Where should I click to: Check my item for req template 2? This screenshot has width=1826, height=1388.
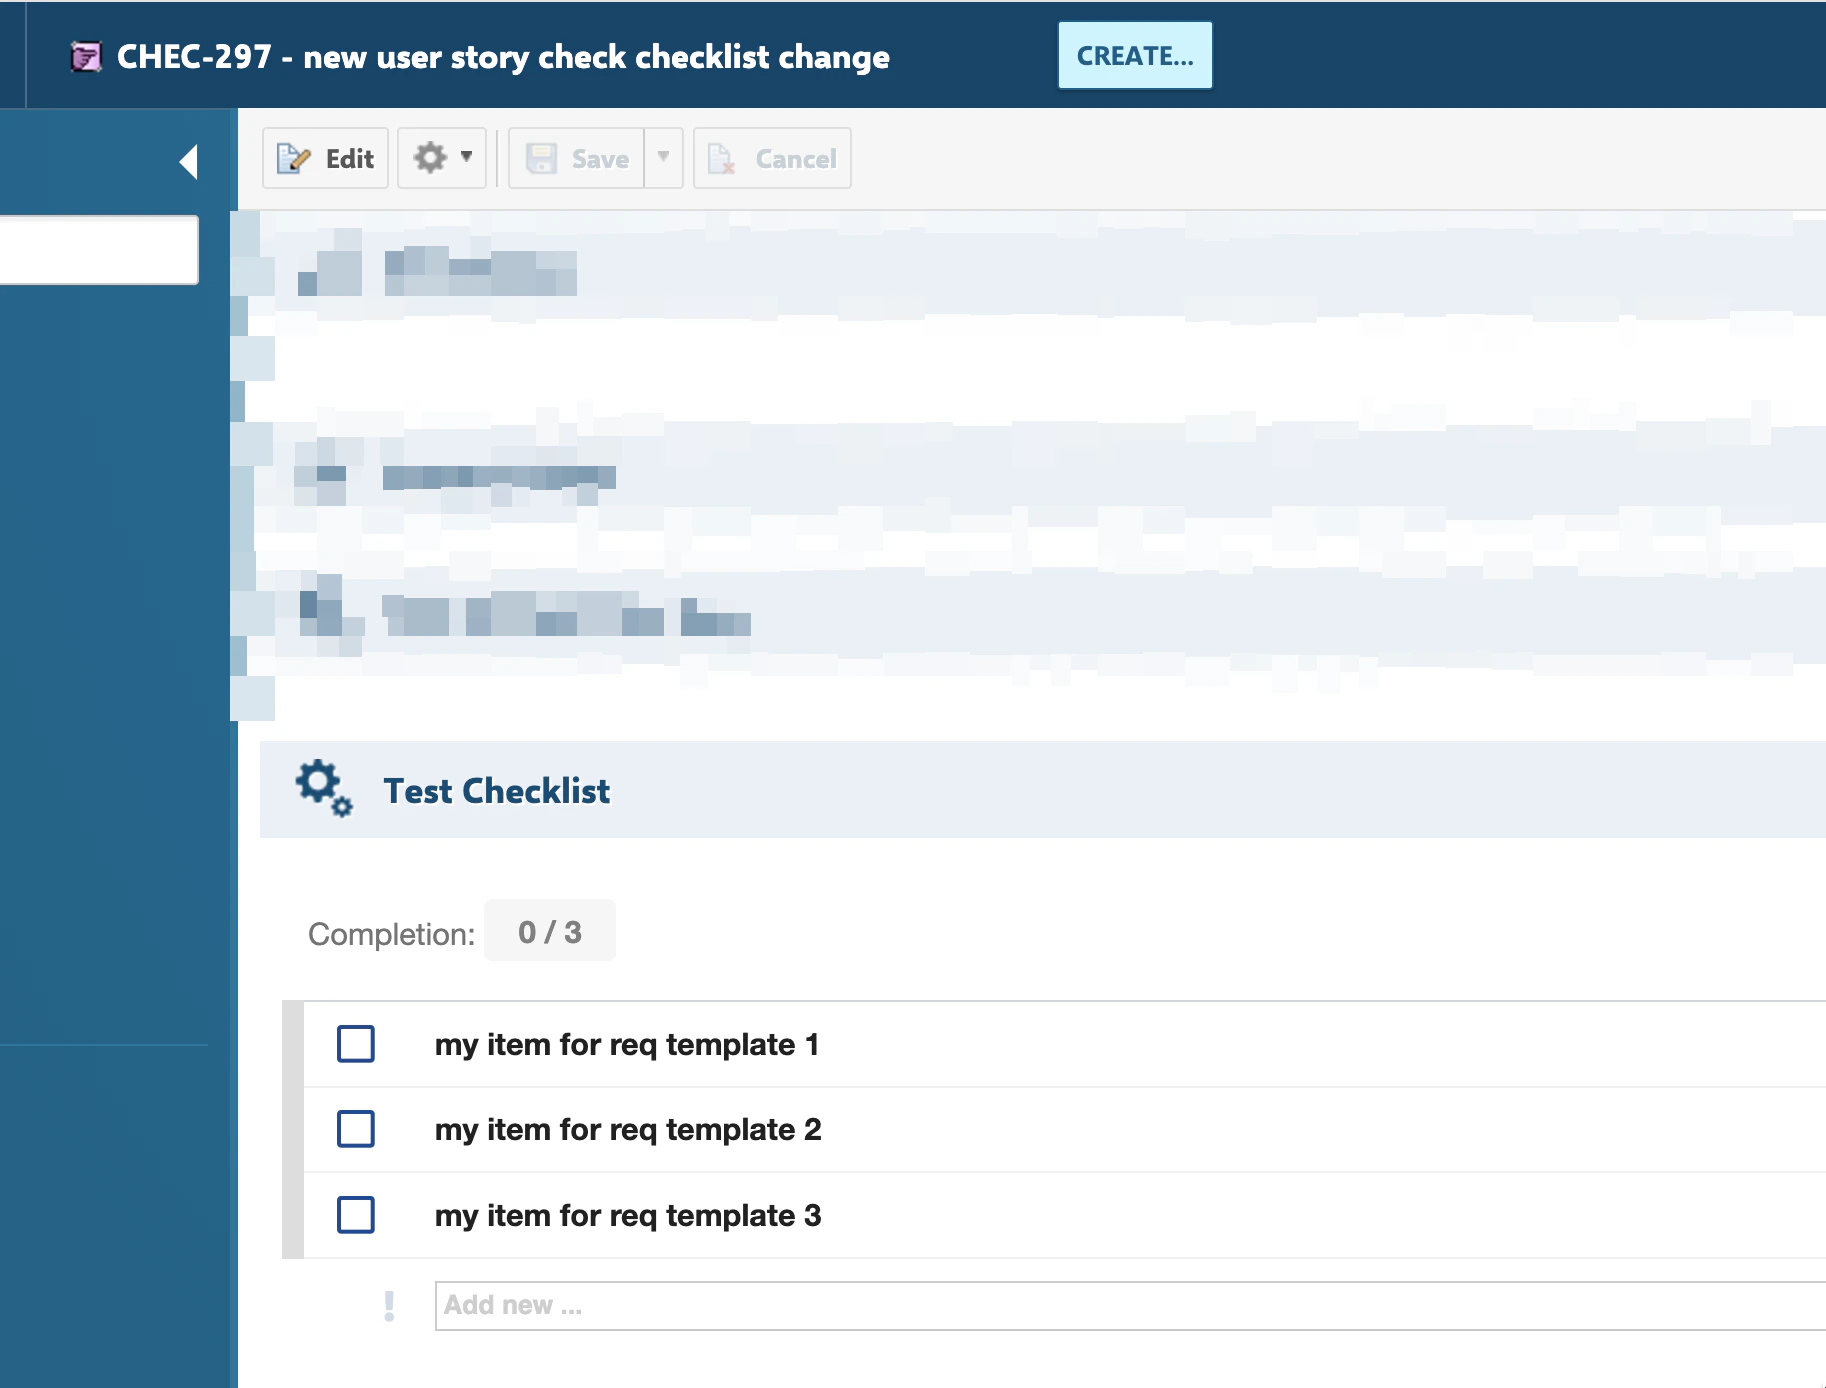tap(355, 1130)
